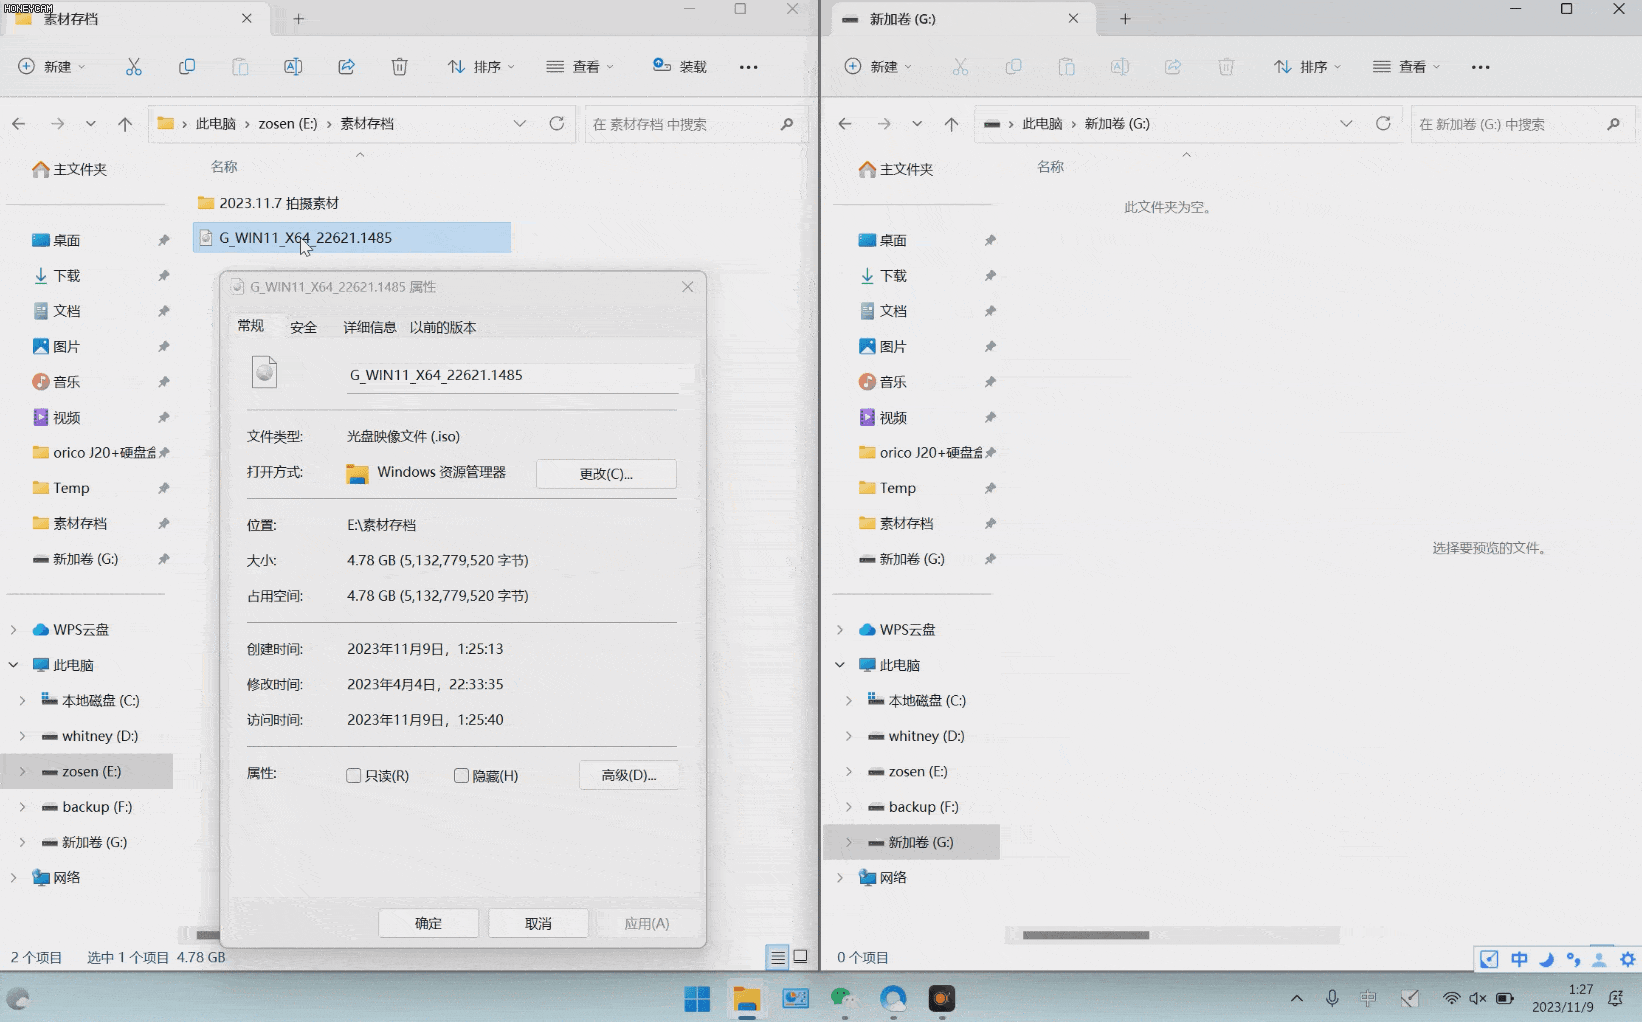Click the back arrow in the G: window
This screenshot has width=1642, height=1022.
tap(845, 124)
